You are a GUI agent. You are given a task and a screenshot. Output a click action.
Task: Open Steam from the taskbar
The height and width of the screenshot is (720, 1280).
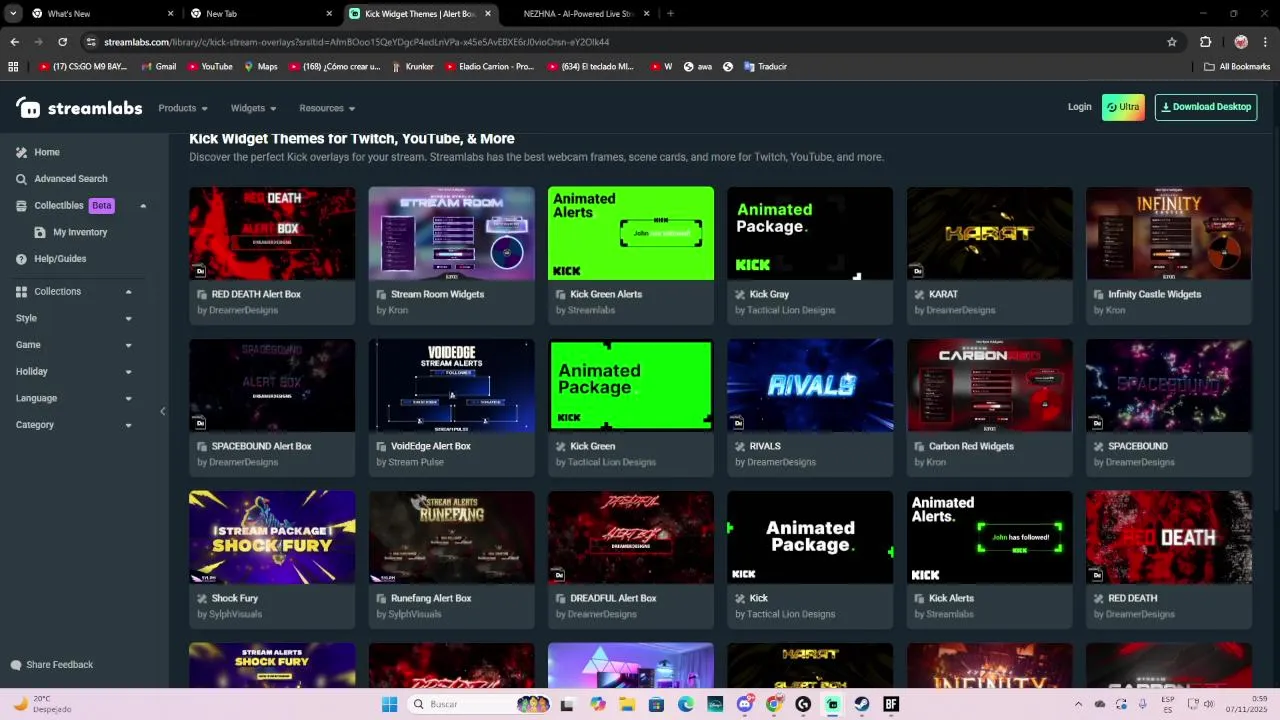pos(861,704)
